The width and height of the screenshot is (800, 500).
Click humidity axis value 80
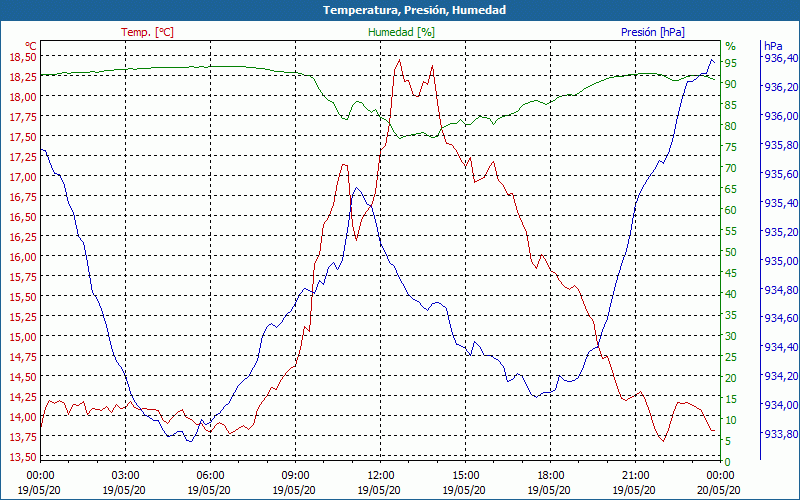pos(731,126)
